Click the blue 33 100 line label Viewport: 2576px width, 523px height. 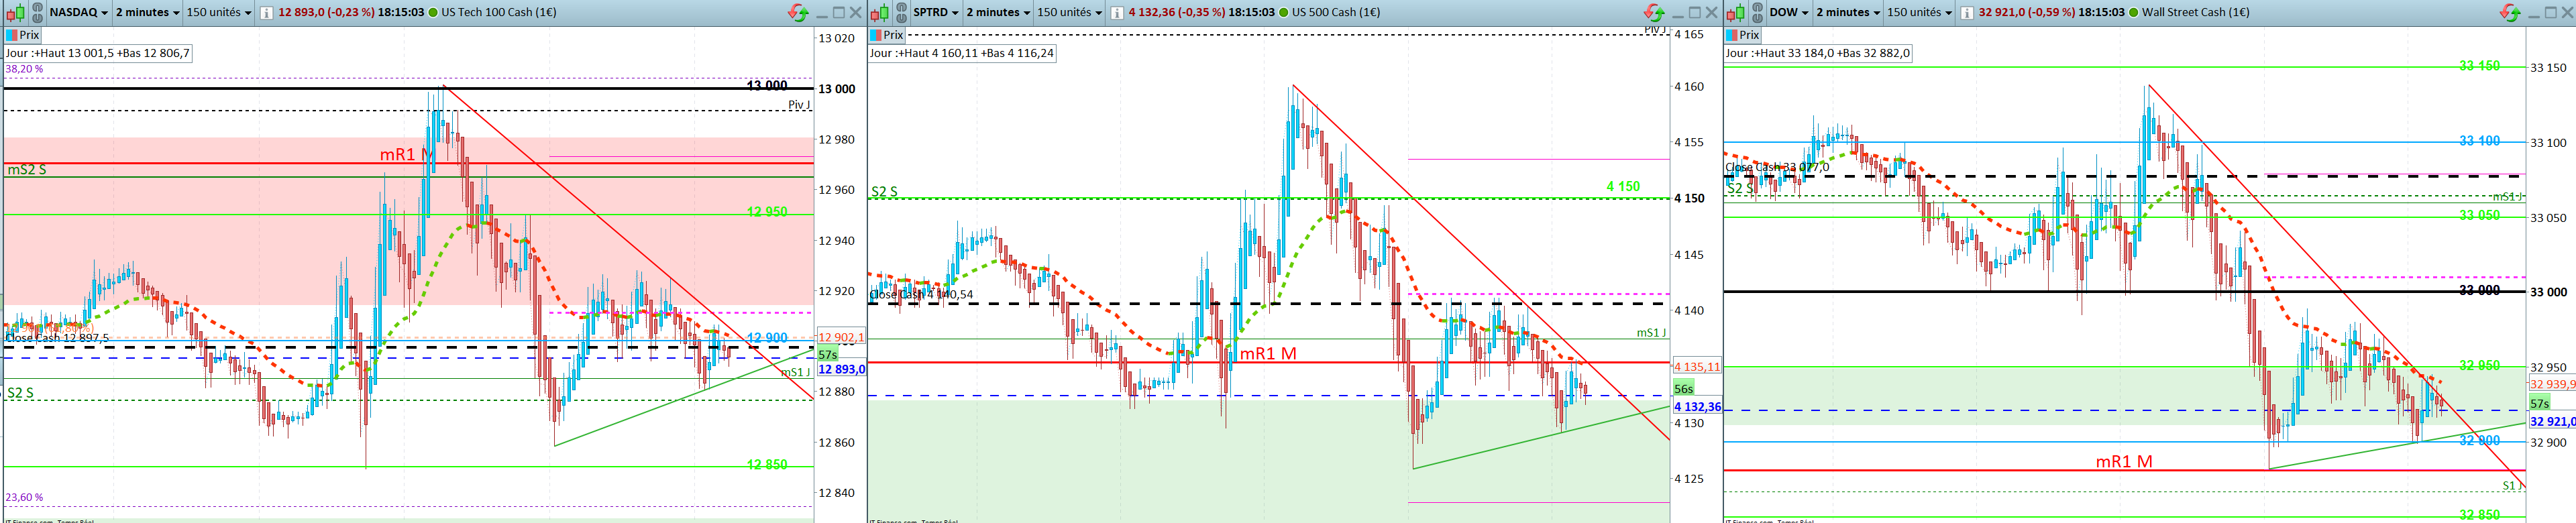2479,141
